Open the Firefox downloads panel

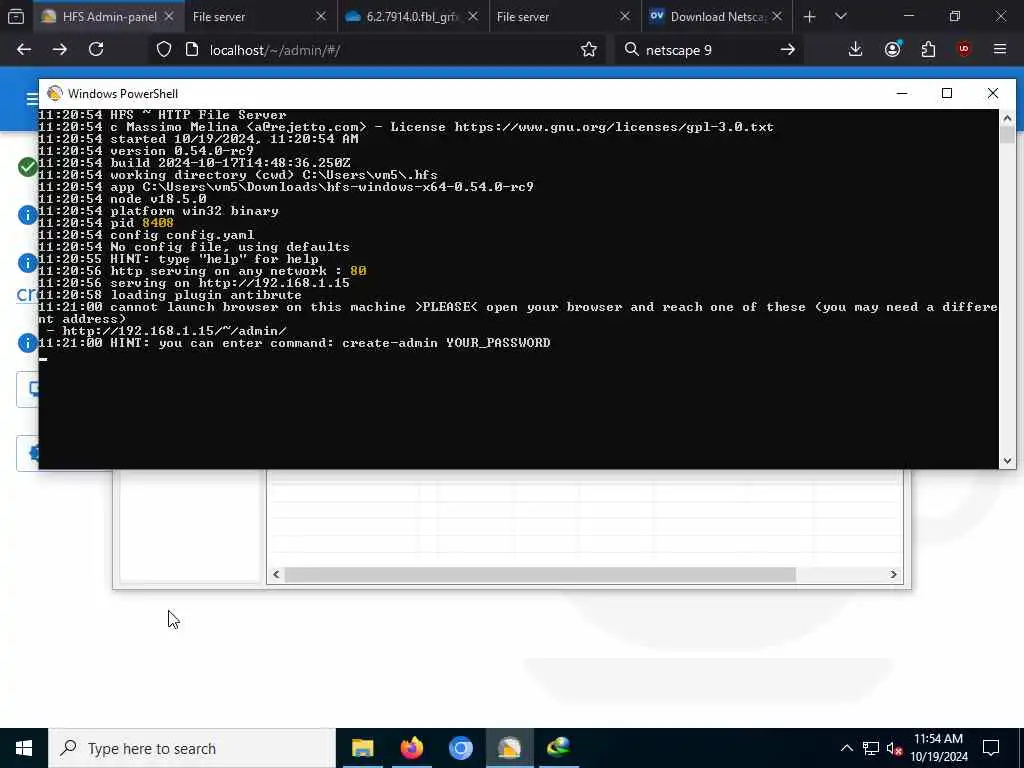pos(856,50)
